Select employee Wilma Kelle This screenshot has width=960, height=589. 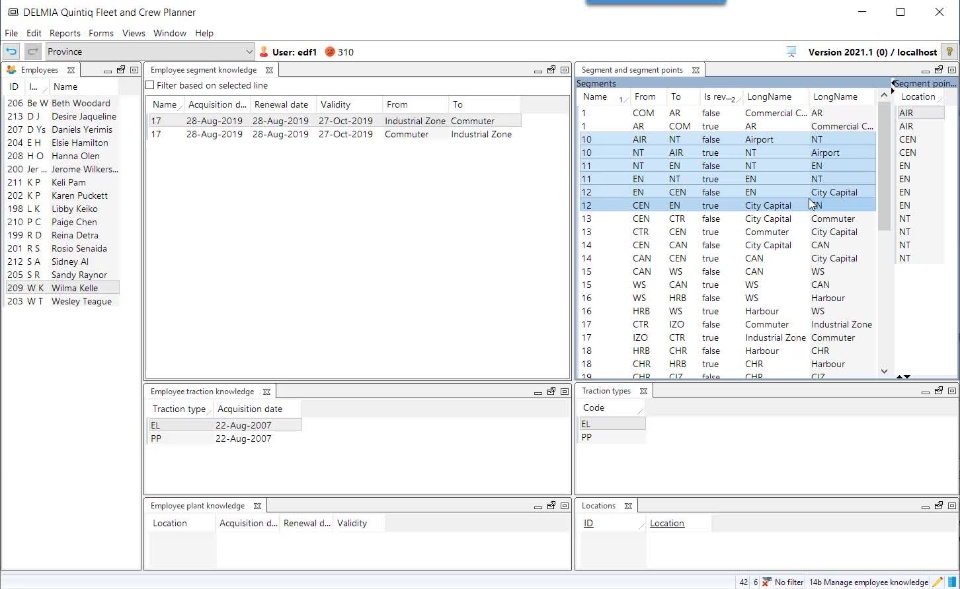62,288
